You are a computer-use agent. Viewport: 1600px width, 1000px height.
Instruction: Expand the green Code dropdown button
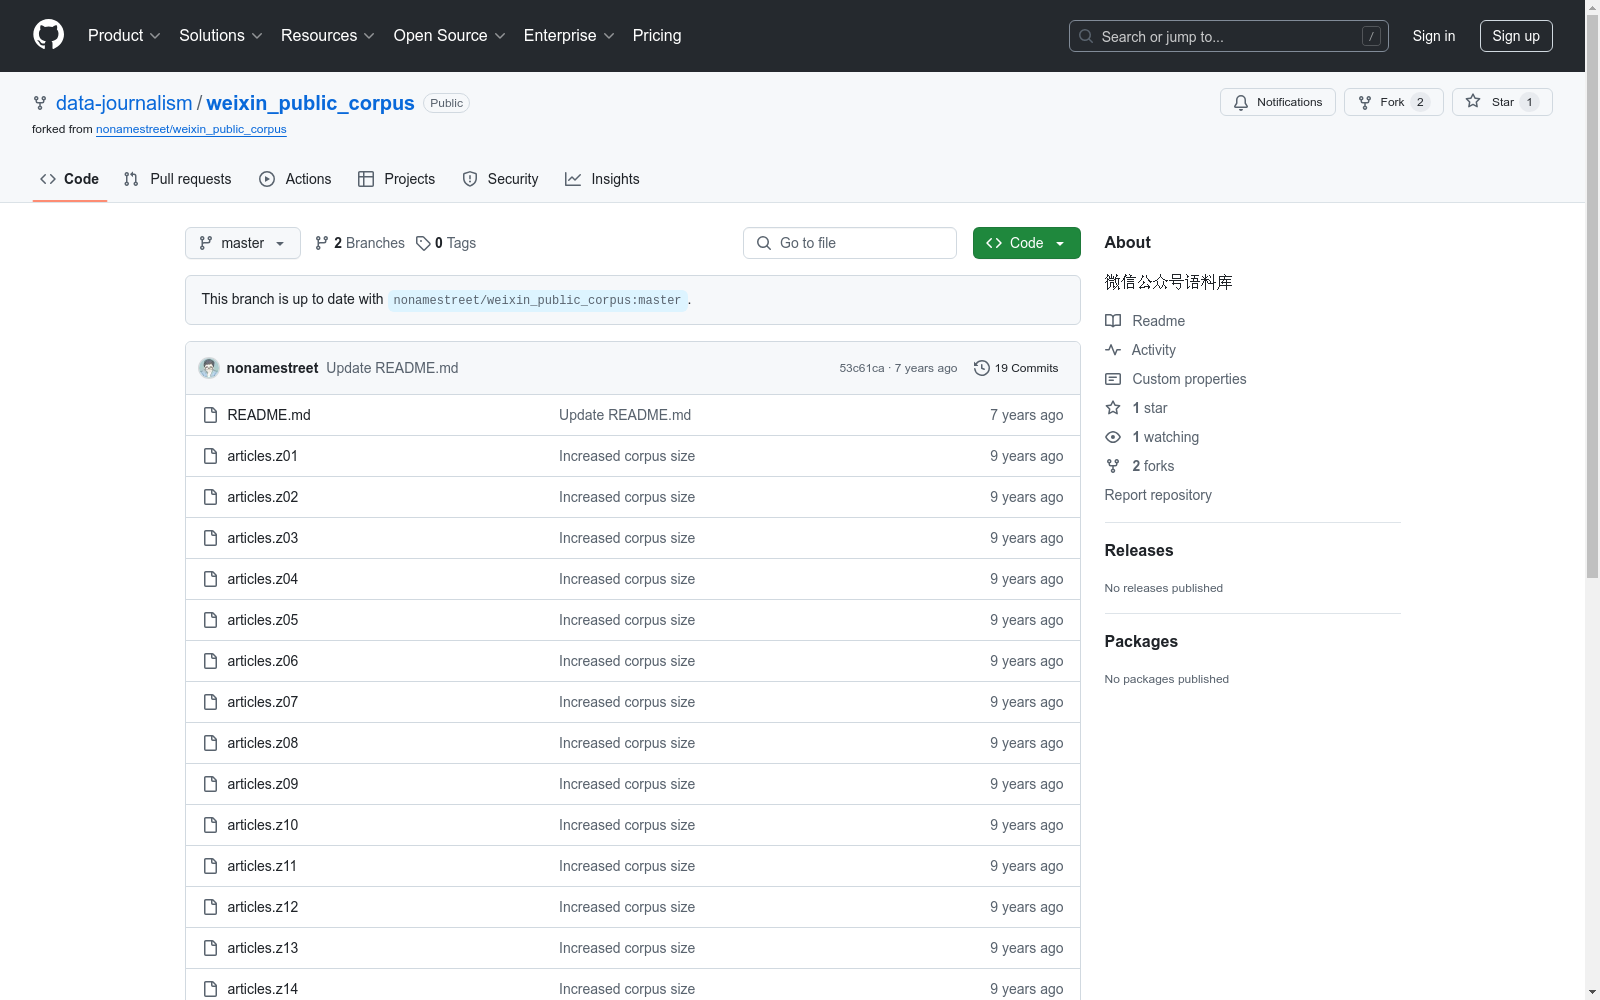[x=1027, y=243]
